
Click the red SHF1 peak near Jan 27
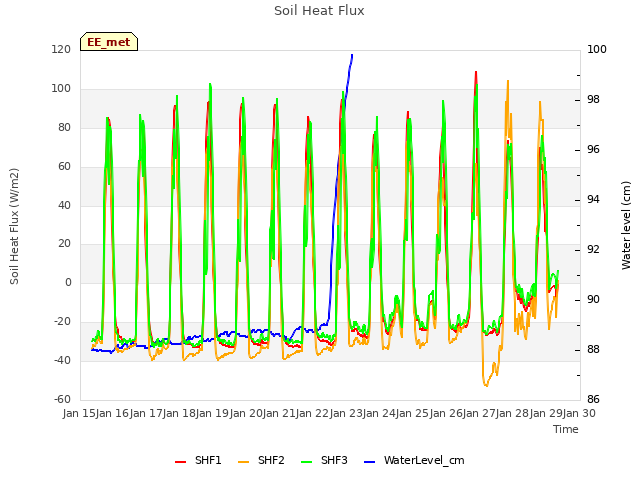[476, 72]
